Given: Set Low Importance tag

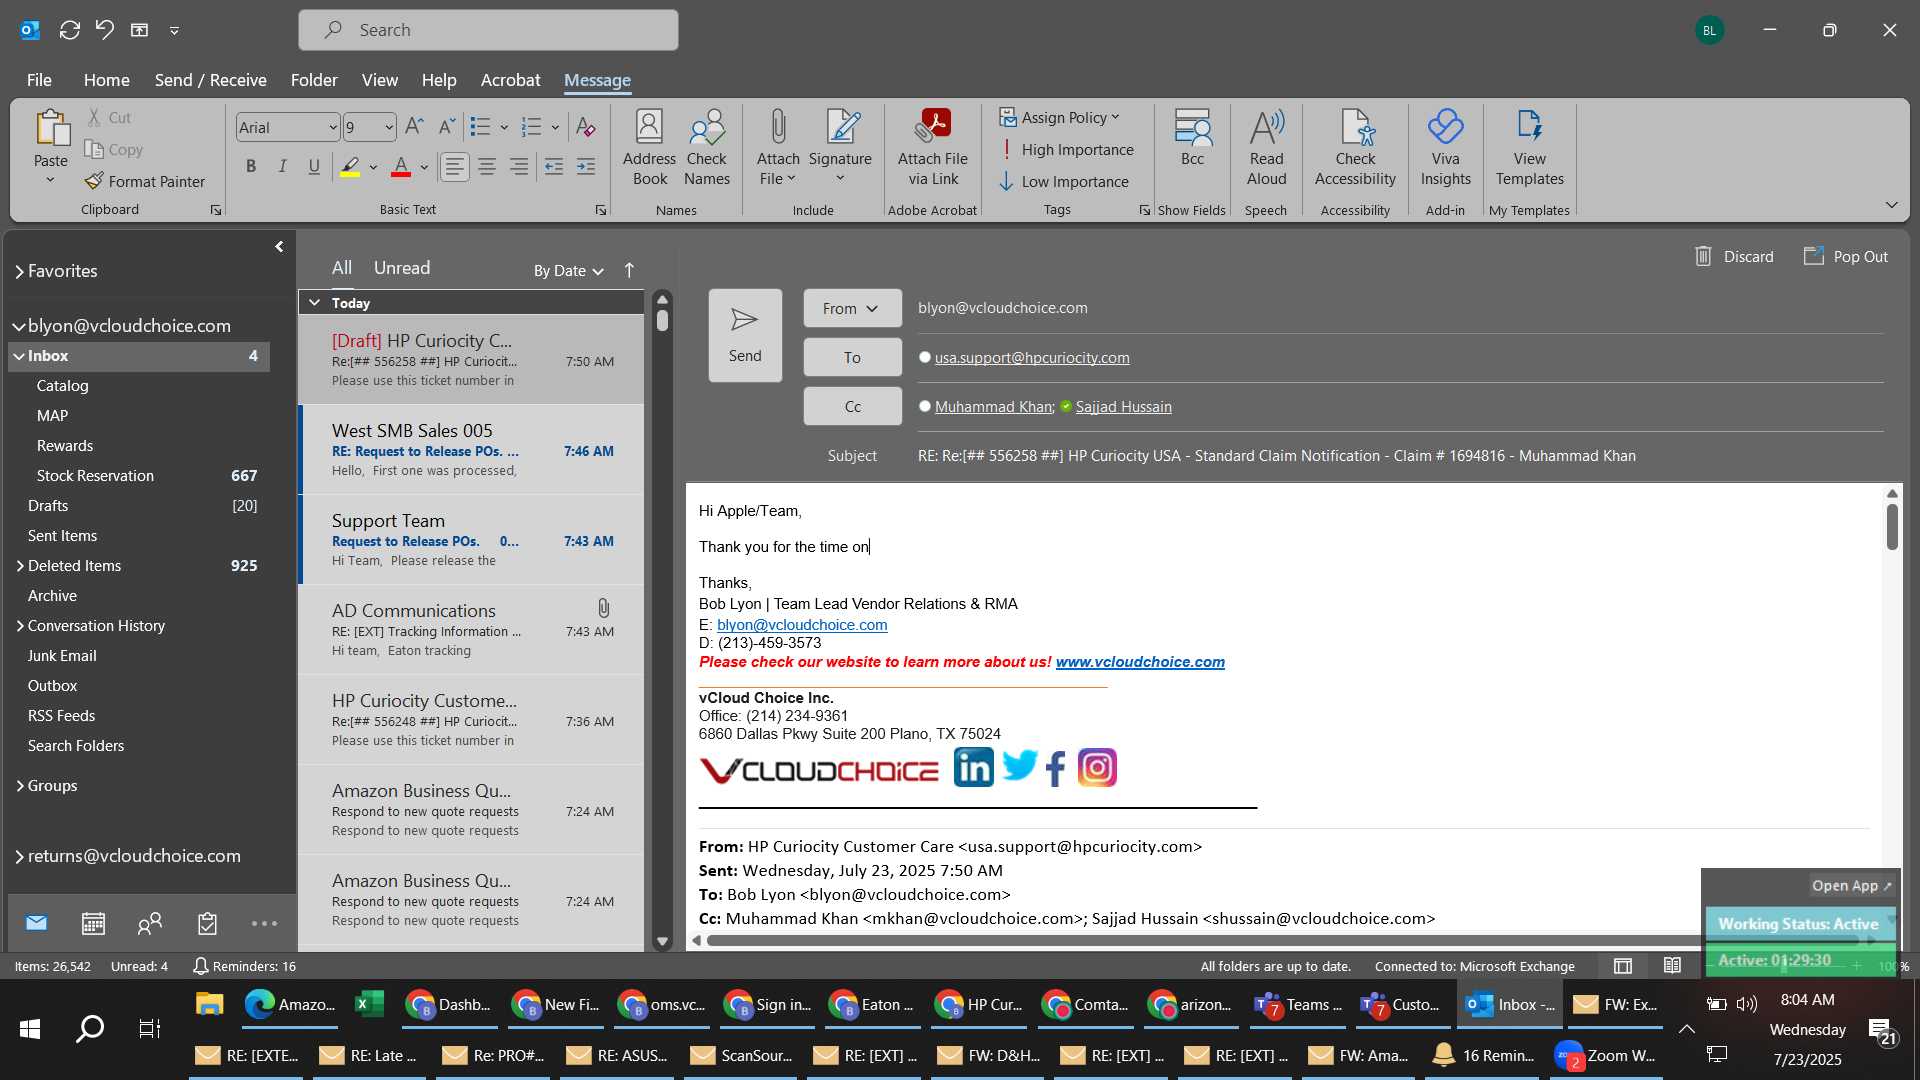Looking at the screenshot, I should [x=1064, y=181].
